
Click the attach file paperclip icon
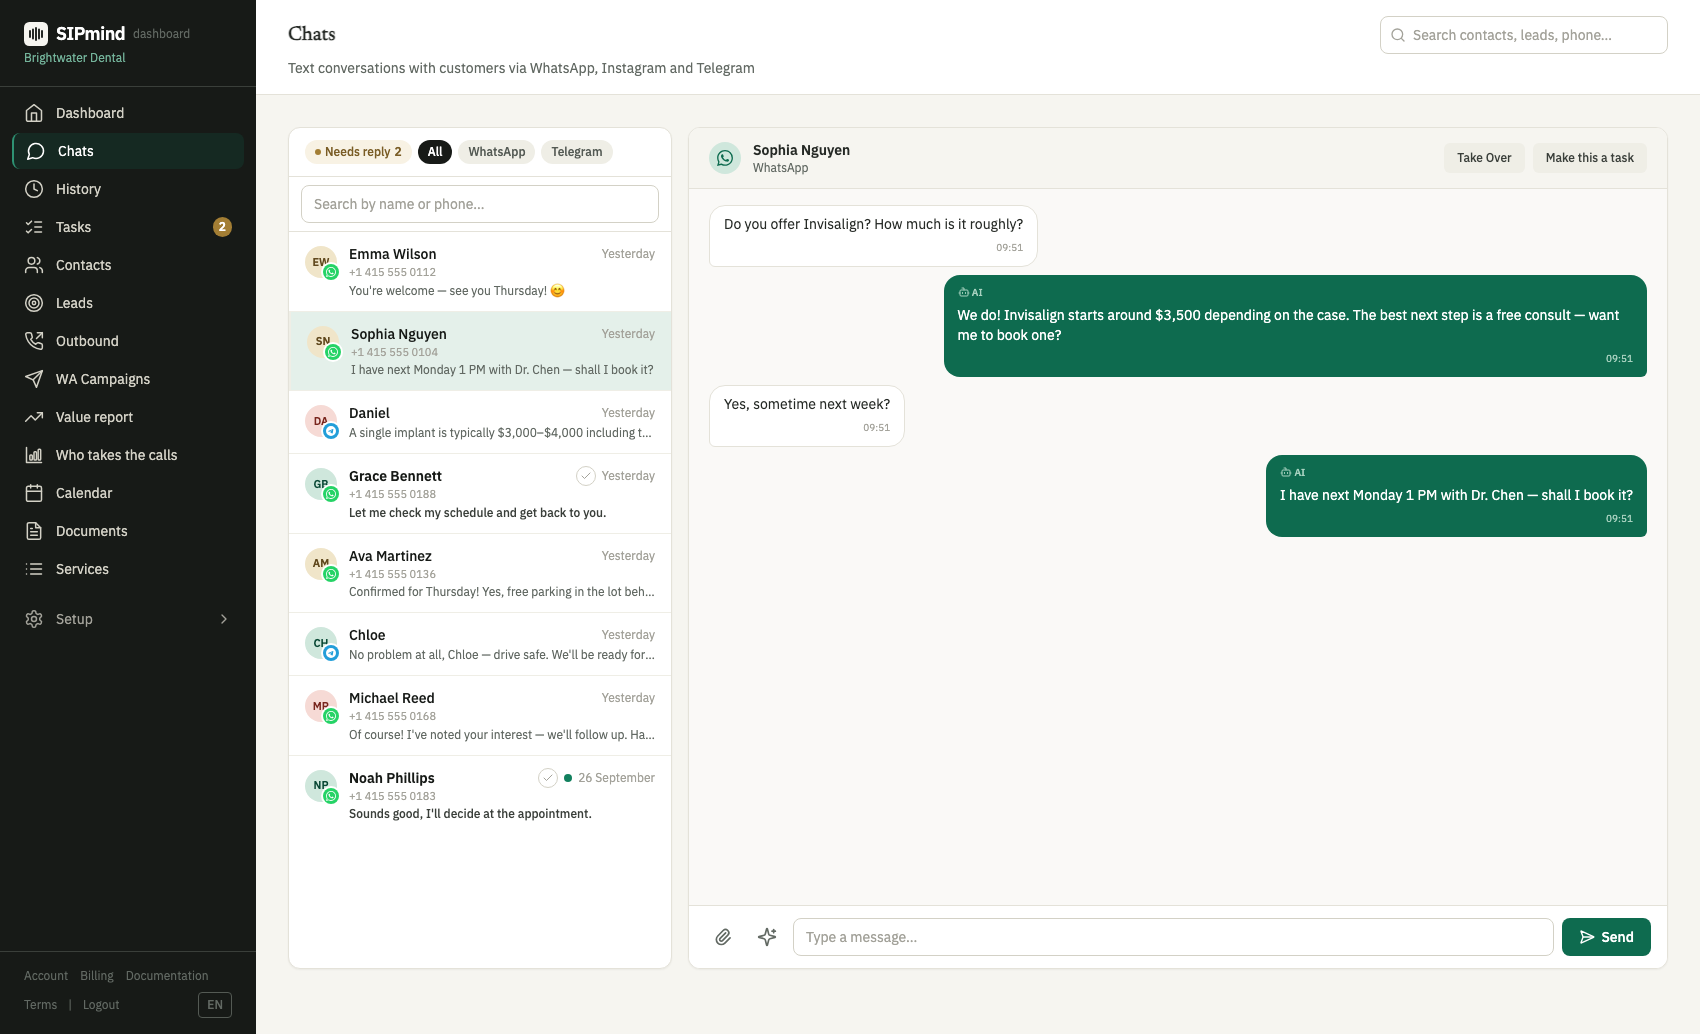(723, 937)
